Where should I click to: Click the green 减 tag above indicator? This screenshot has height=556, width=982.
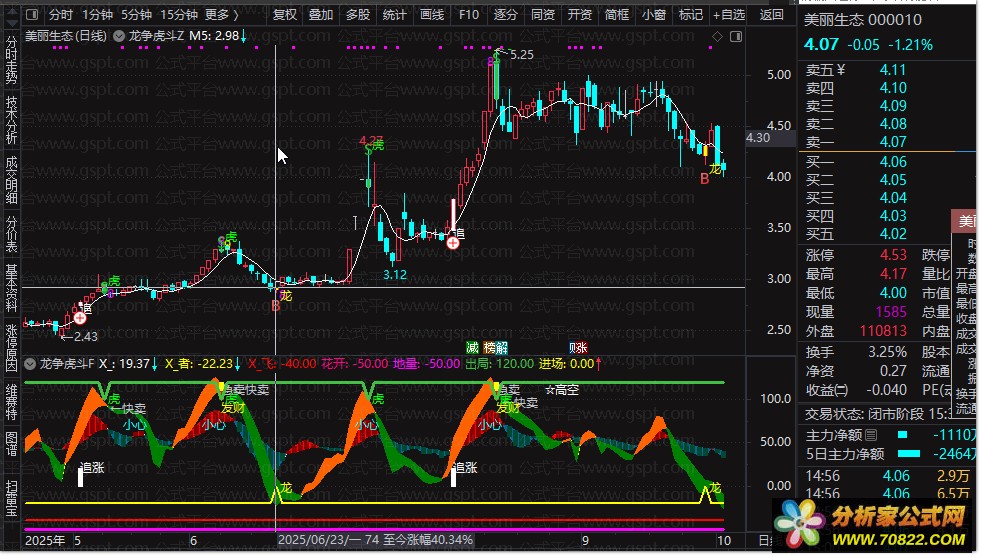(472, 348)
